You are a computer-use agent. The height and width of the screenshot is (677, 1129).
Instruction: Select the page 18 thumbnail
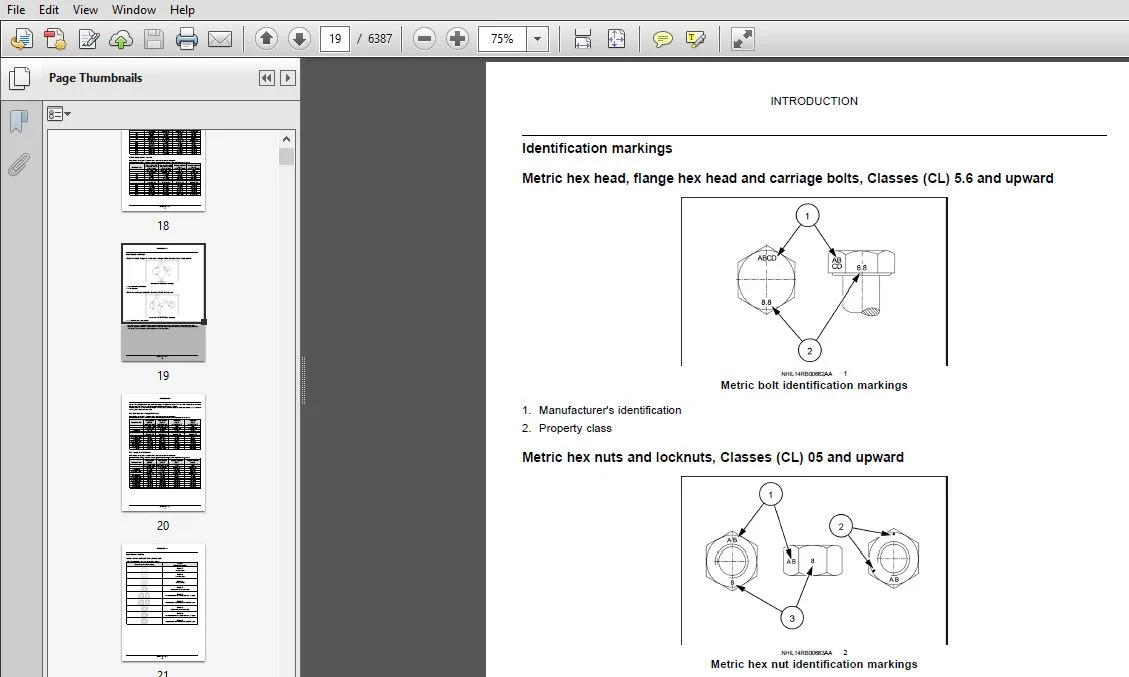pos(163,171)
